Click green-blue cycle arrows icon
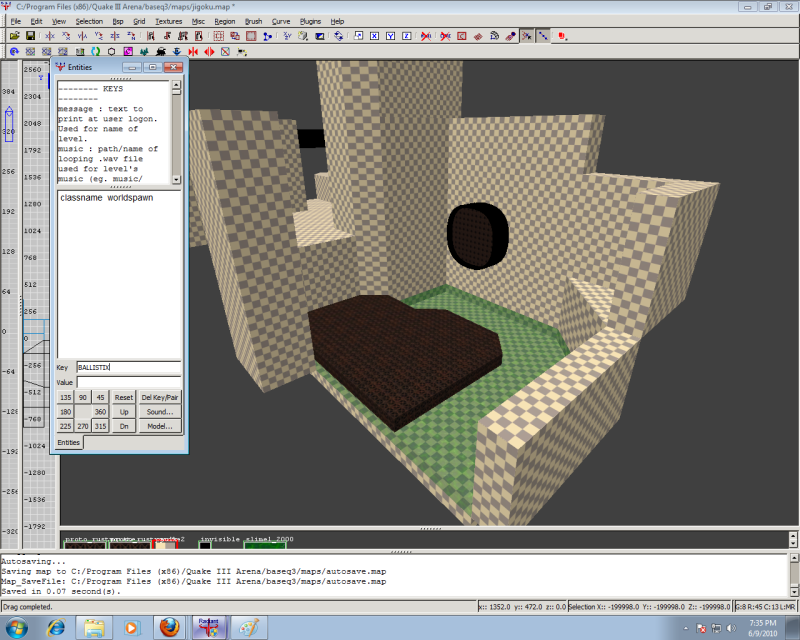The height and width of the screenshot is (640, 800). pyautogui.click(x=95, y=52)
